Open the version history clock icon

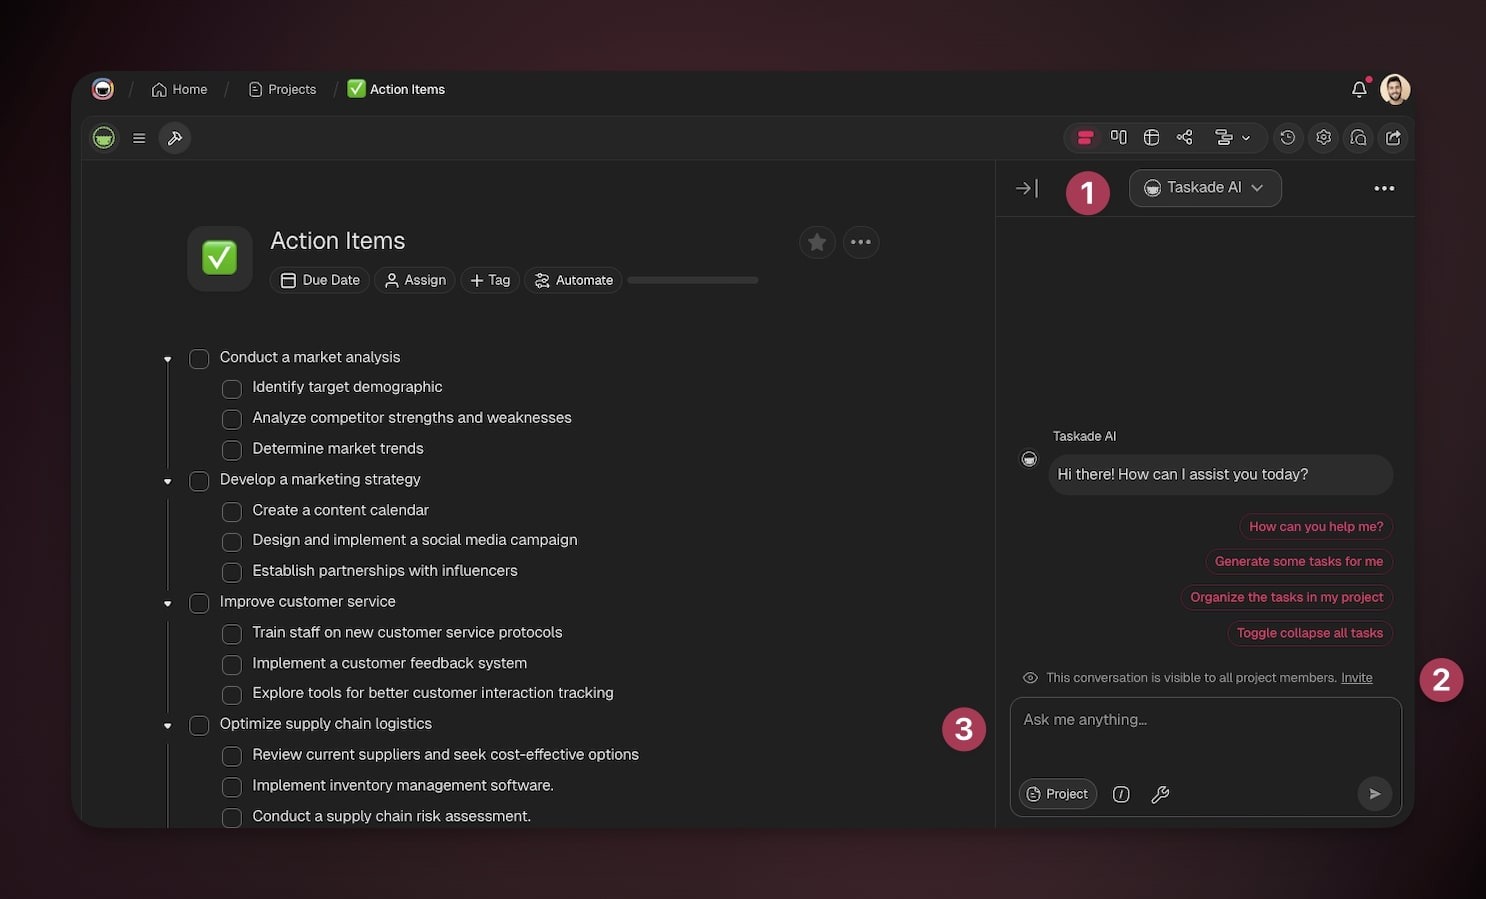coord(1287,138)
